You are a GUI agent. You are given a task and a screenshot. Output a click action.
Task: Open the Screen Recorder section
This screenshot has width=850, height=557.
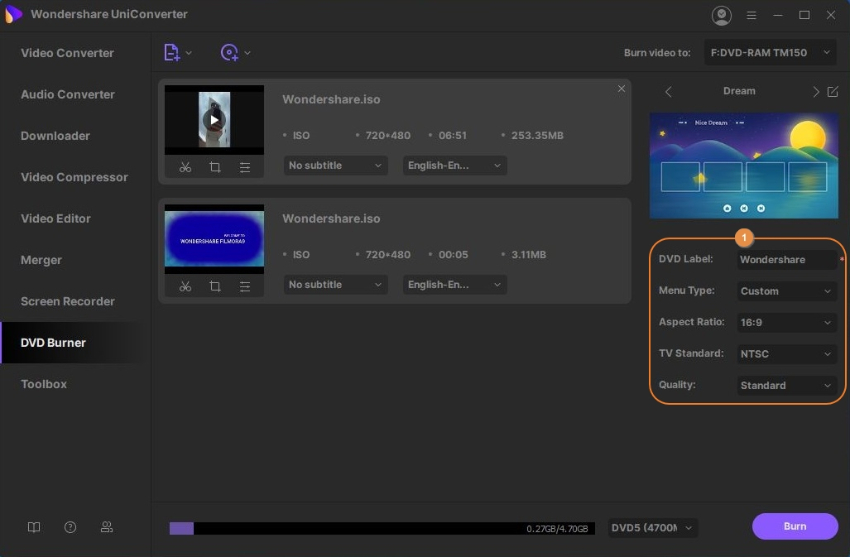[67, 301]
